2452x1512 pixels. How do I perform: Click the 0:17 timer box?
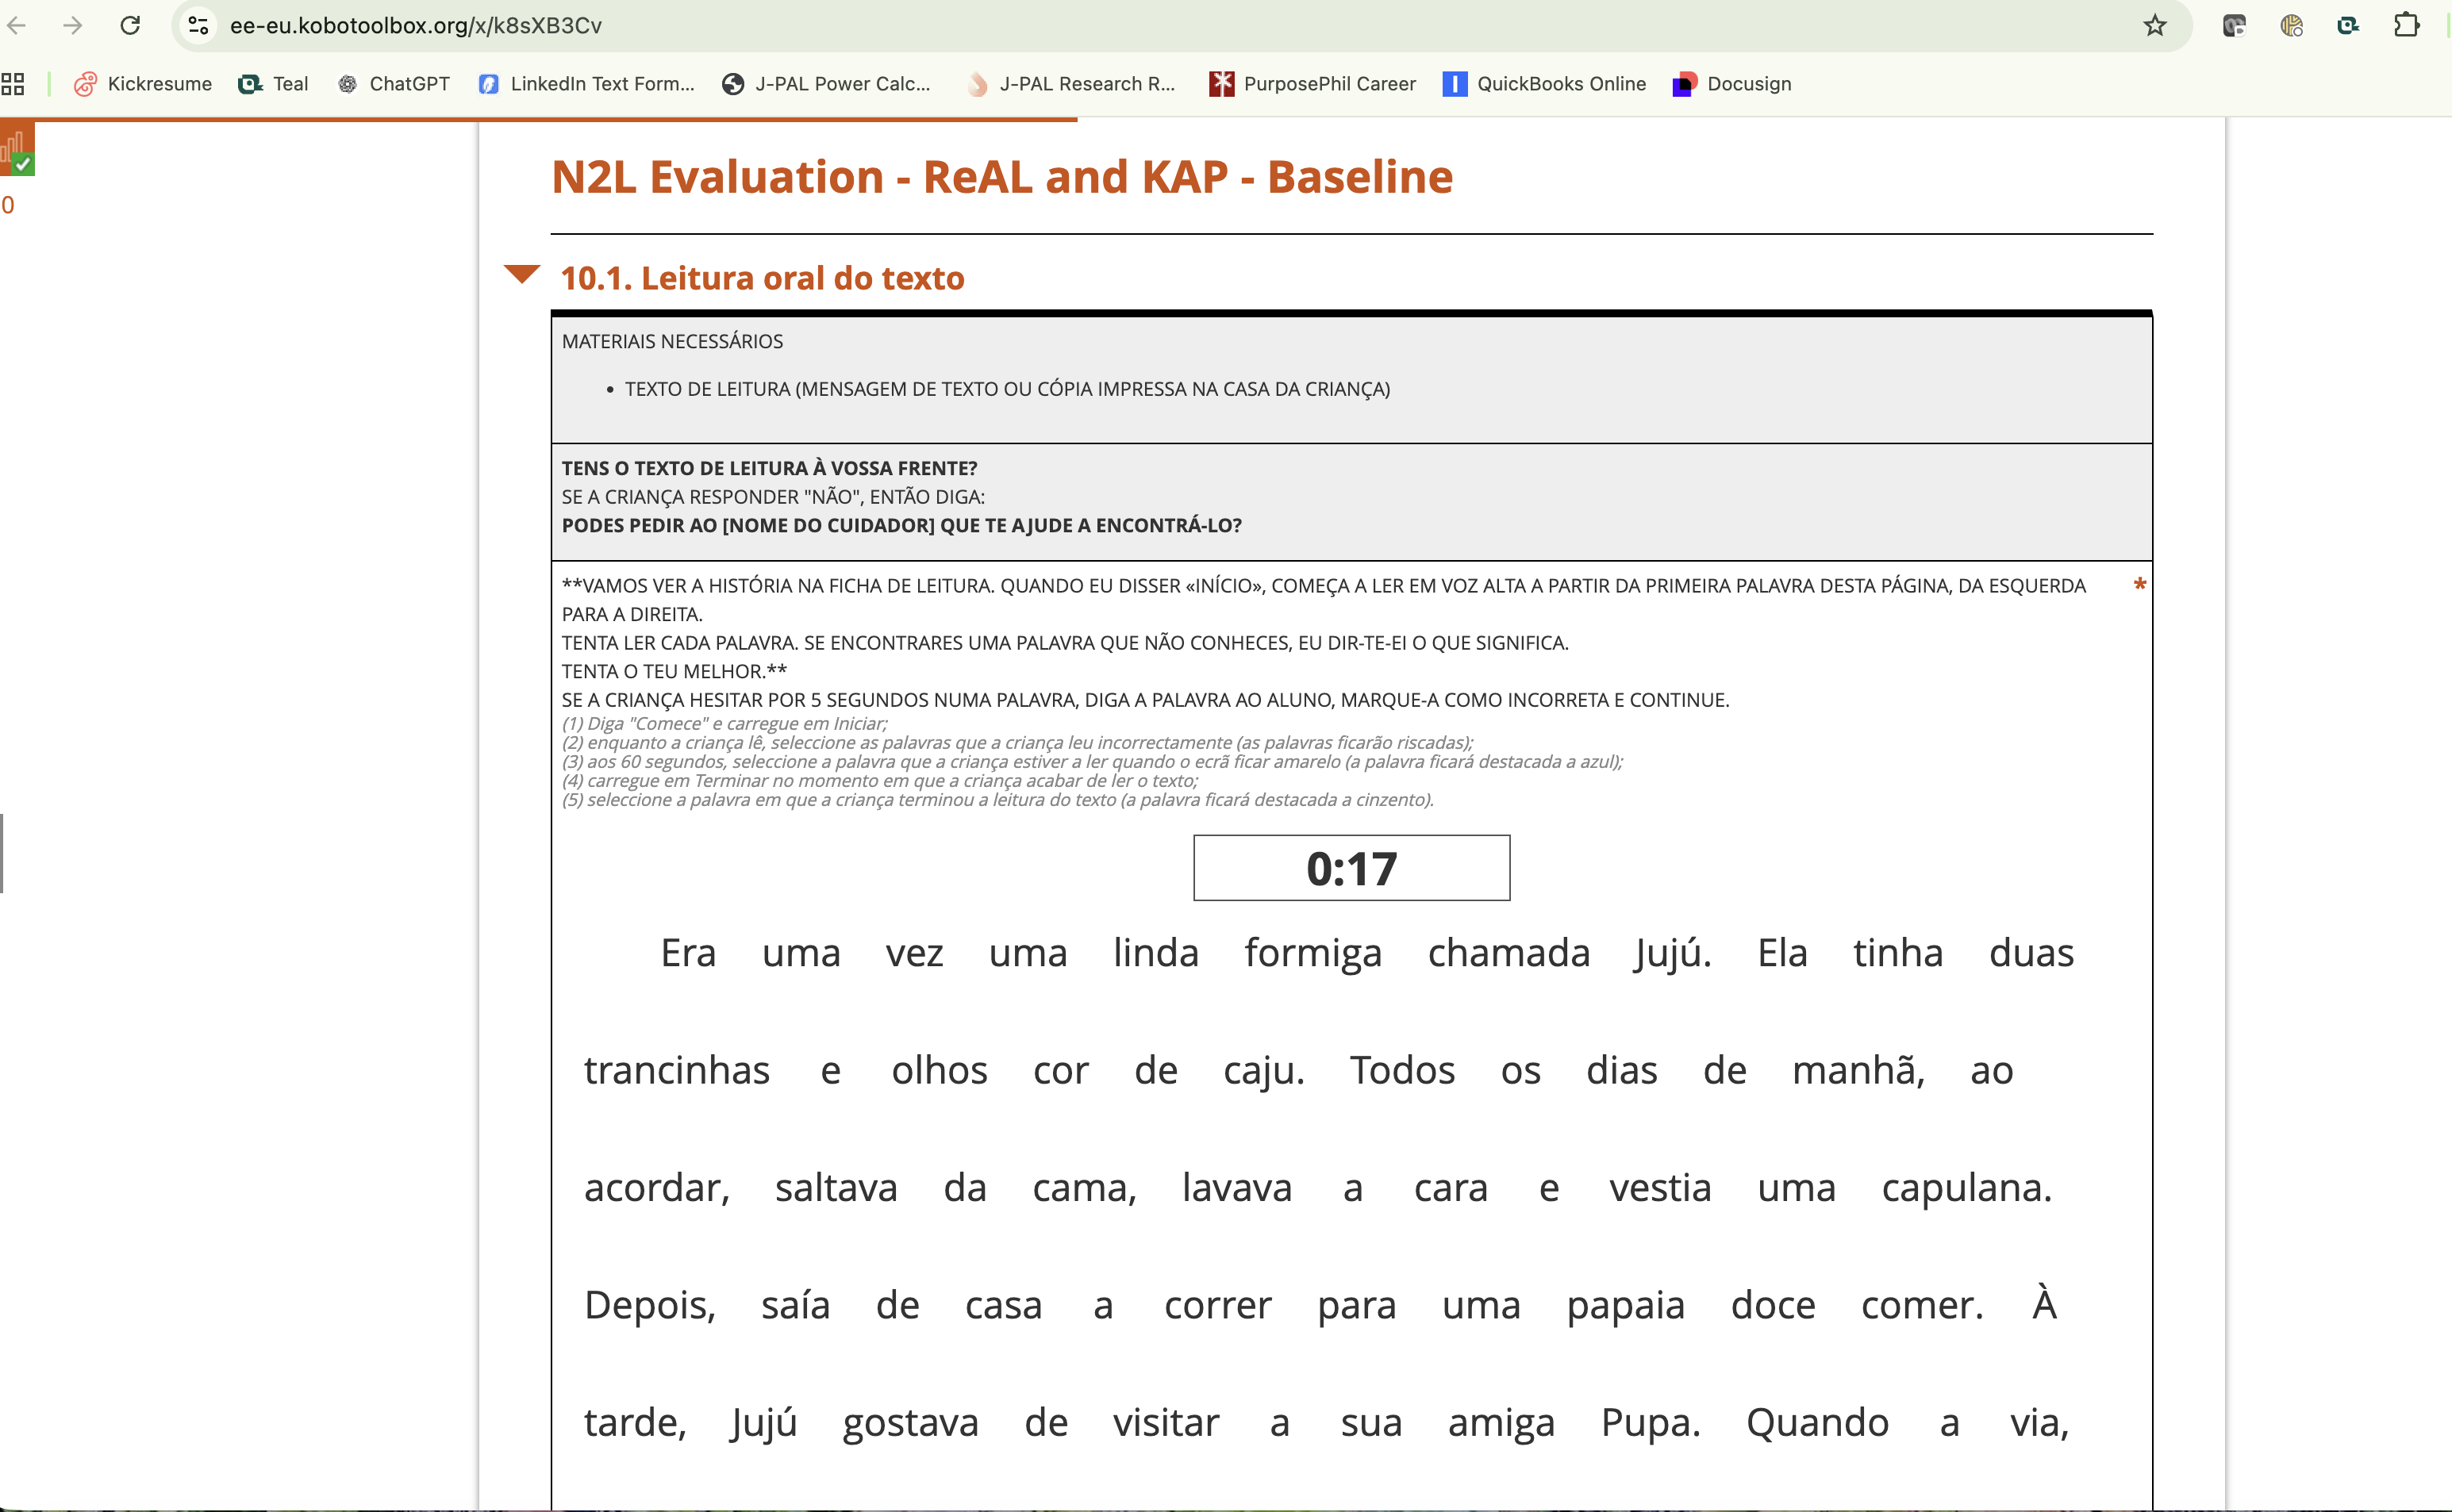pyautogui.click(x=1351, y=868)
